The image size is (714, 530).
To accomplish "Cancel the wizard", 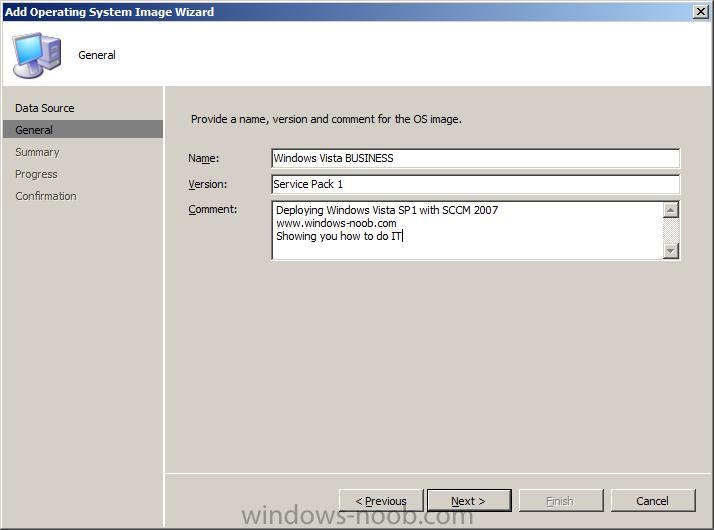I will 653,501.
